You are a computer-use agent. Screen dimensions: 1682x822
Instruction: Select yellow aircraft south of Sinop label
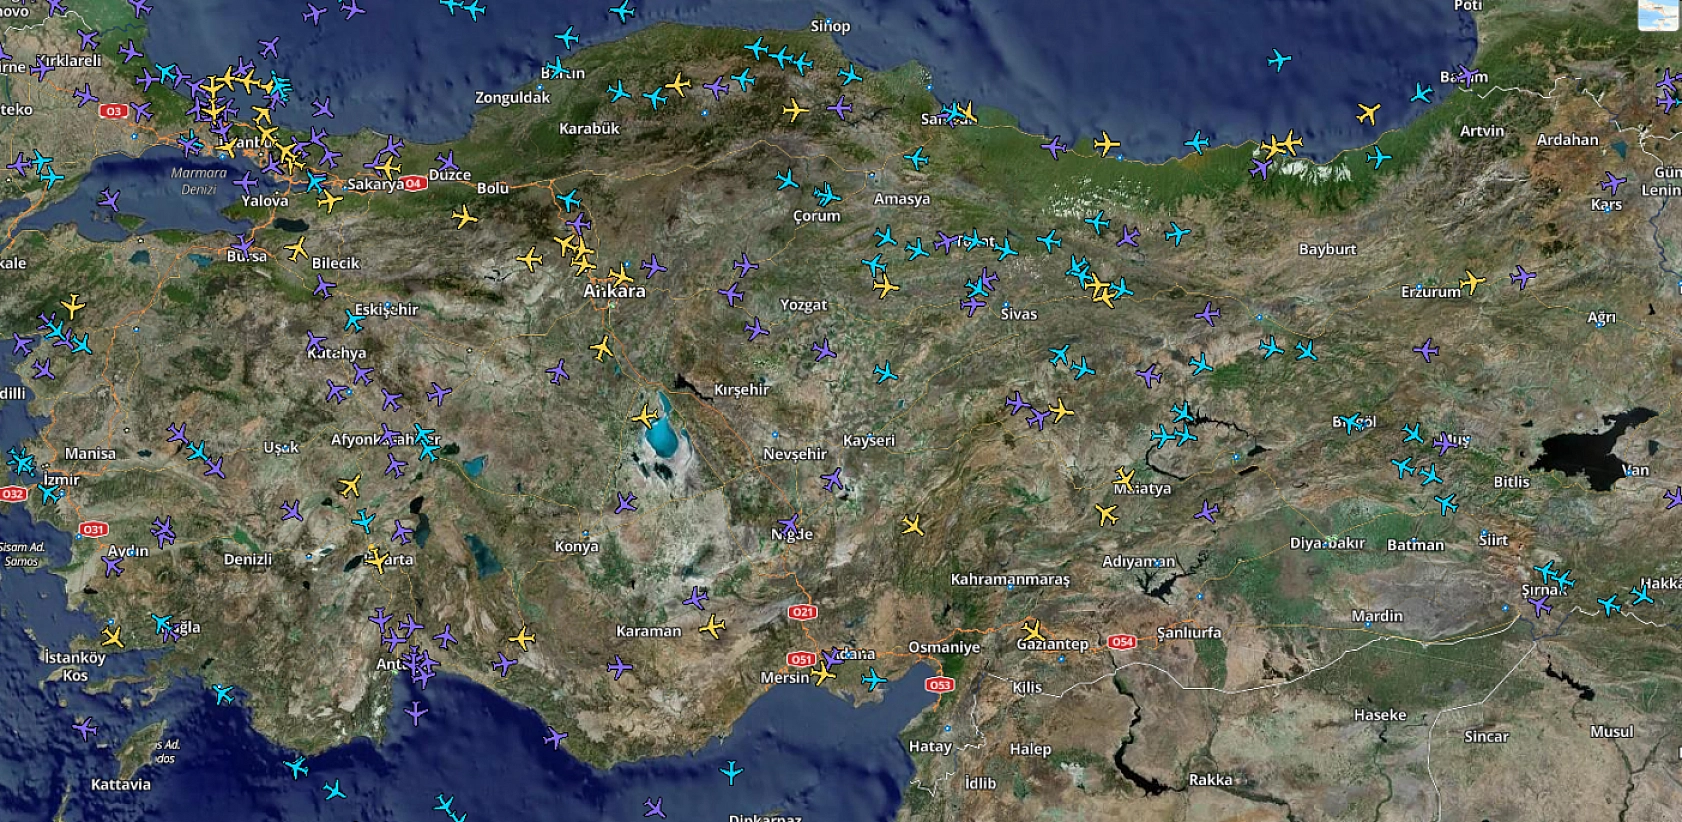tap(795, 110)
